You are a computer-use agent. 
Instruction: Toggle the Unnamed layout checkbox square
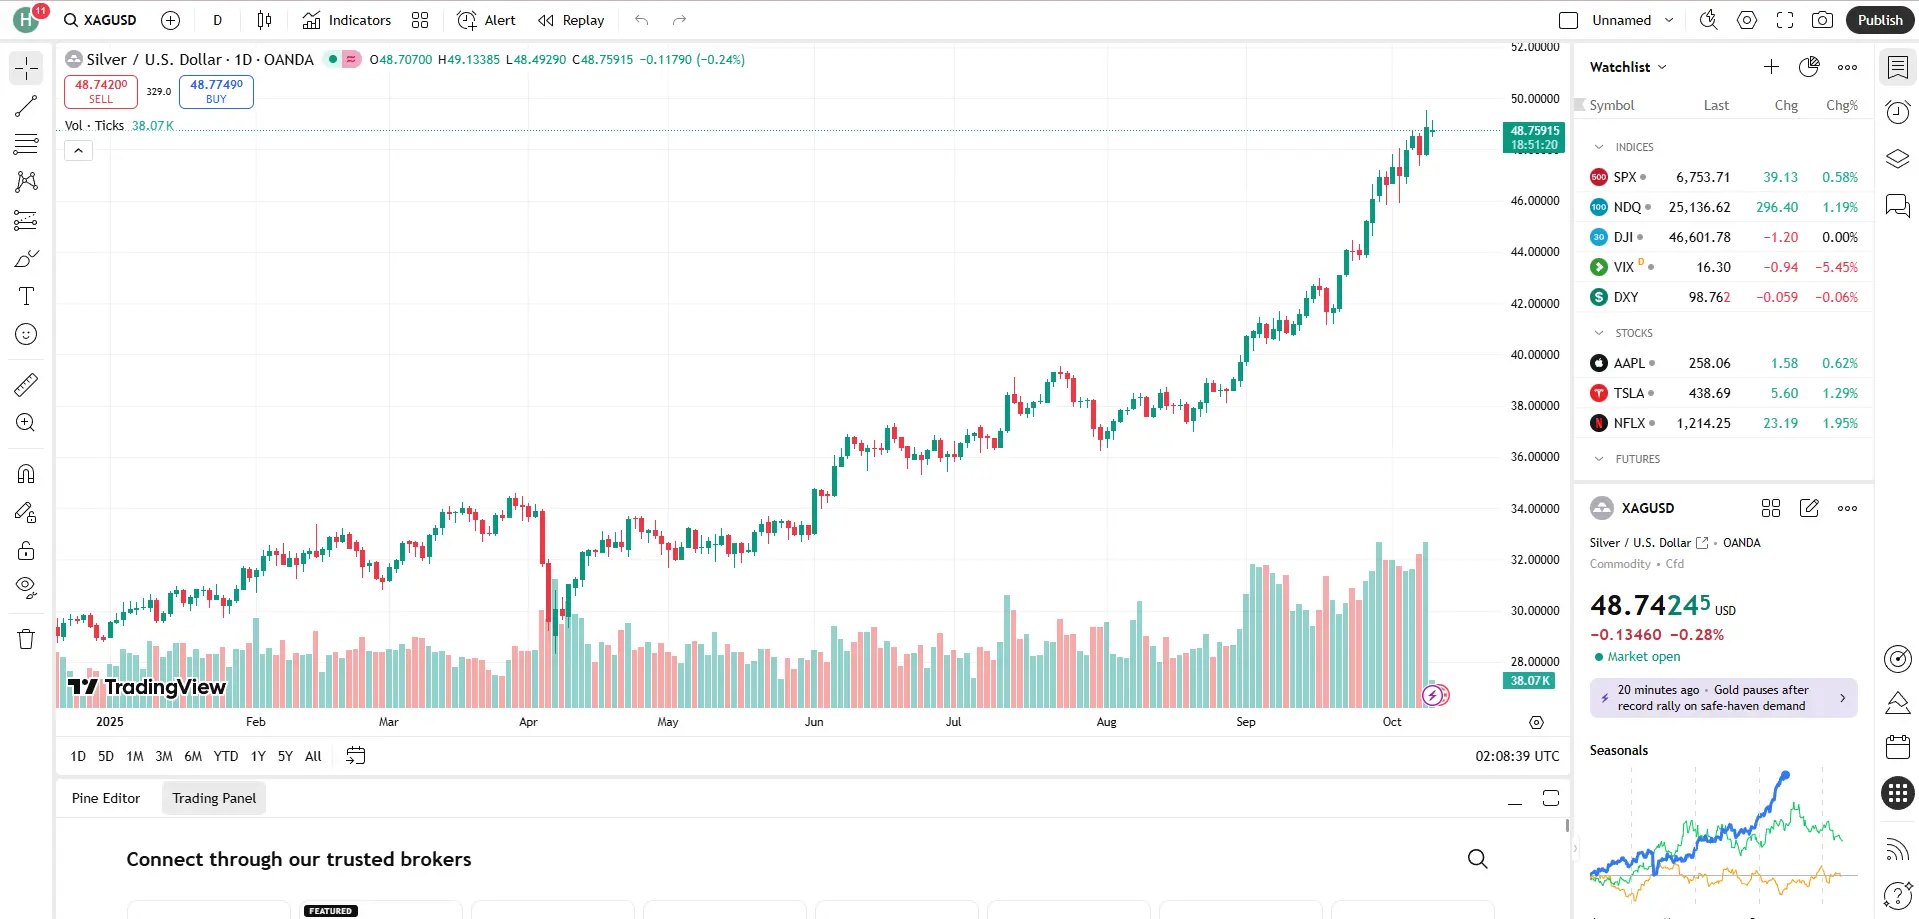click(1568, 20)
